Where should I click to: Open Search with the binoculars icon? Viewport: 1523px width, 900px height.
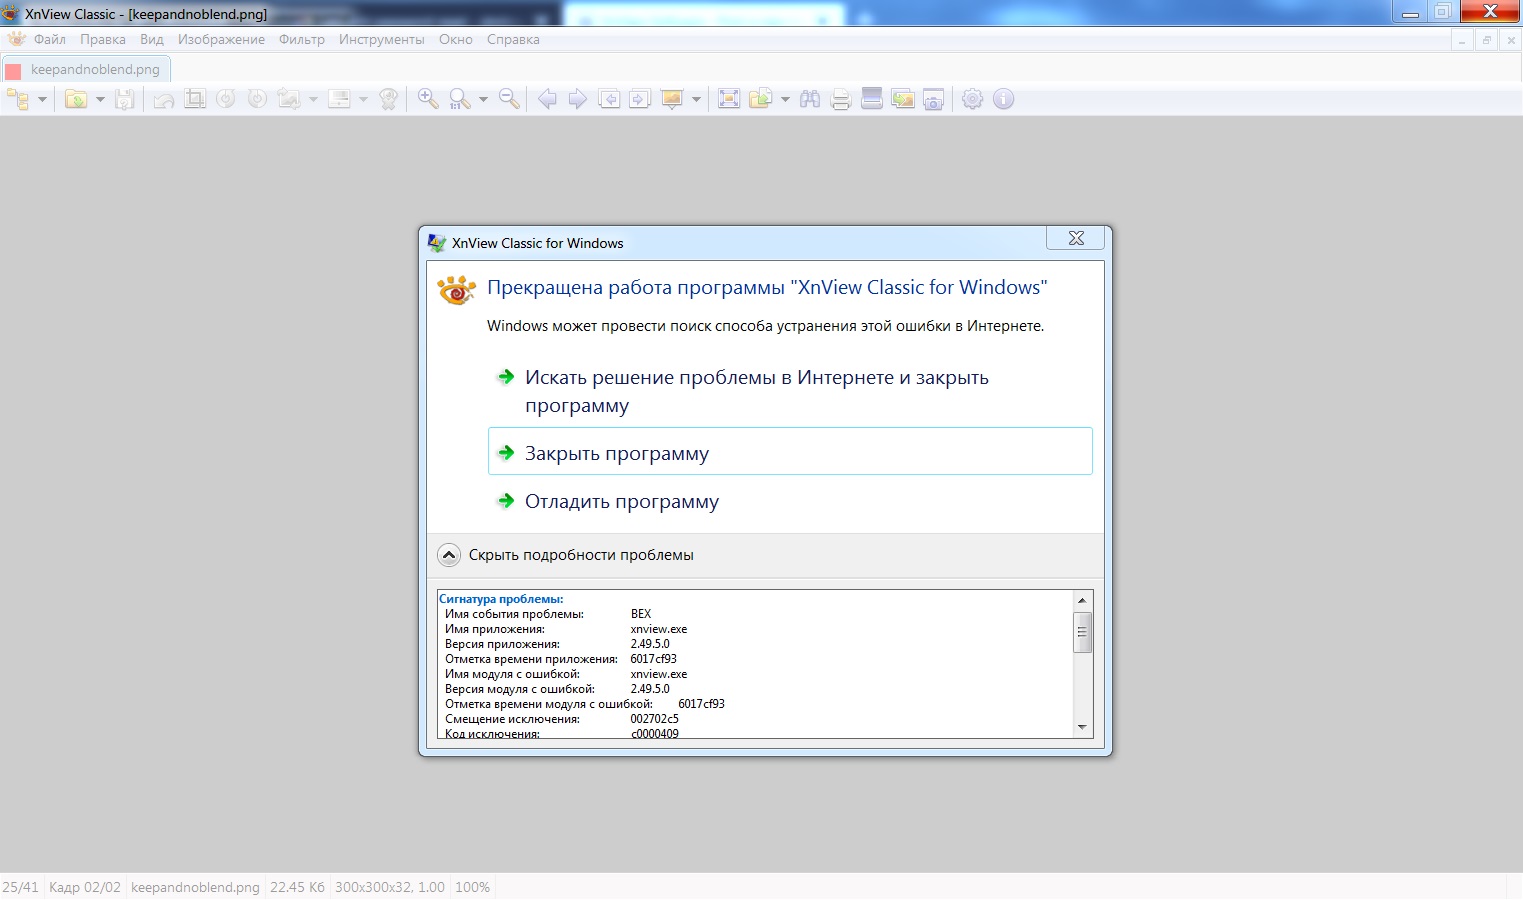810,99
